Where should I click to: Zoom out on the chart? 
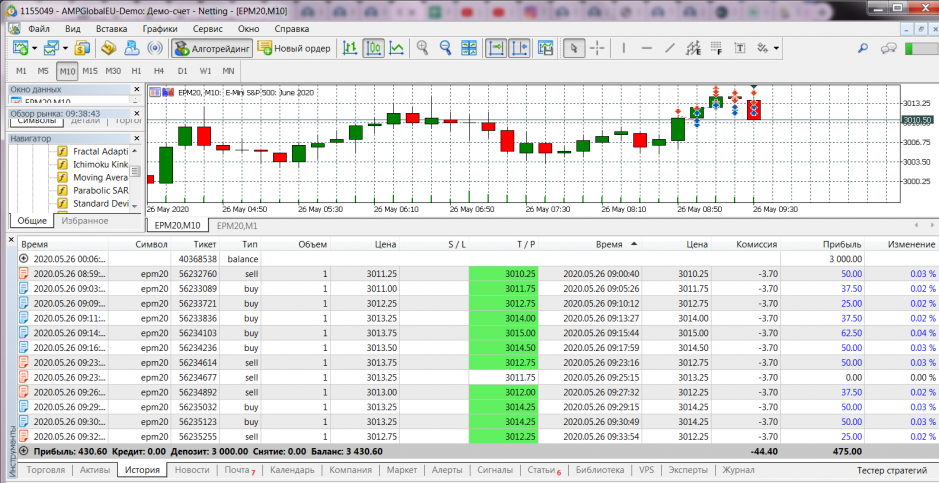(x=446, y=48)
